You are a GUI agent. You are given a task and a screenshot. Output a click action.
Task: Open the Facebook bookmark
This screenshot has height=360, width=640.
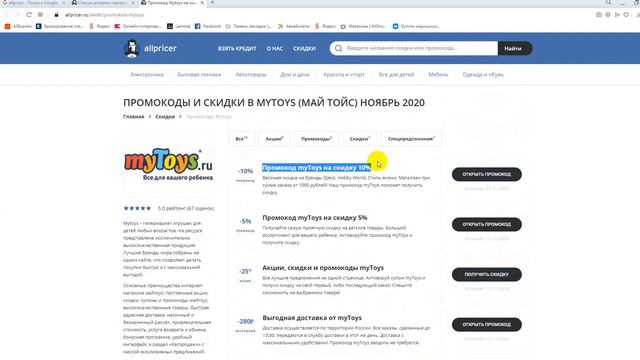(x=208, y=26)
